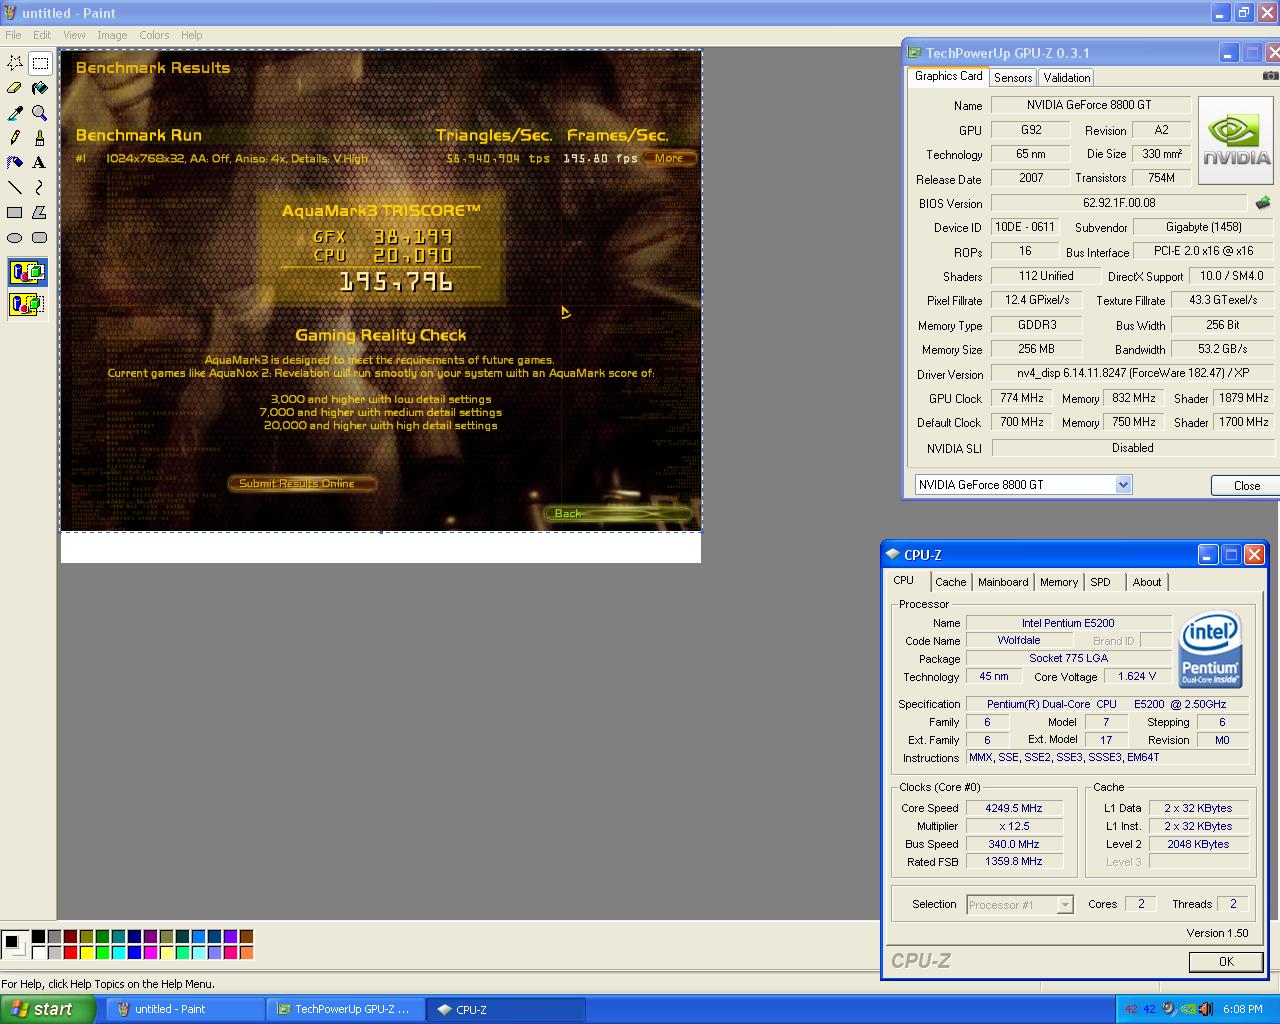
Task: Click the More button next to 195.80 fps
Action: pyautogui.click(x=669, y=158)
